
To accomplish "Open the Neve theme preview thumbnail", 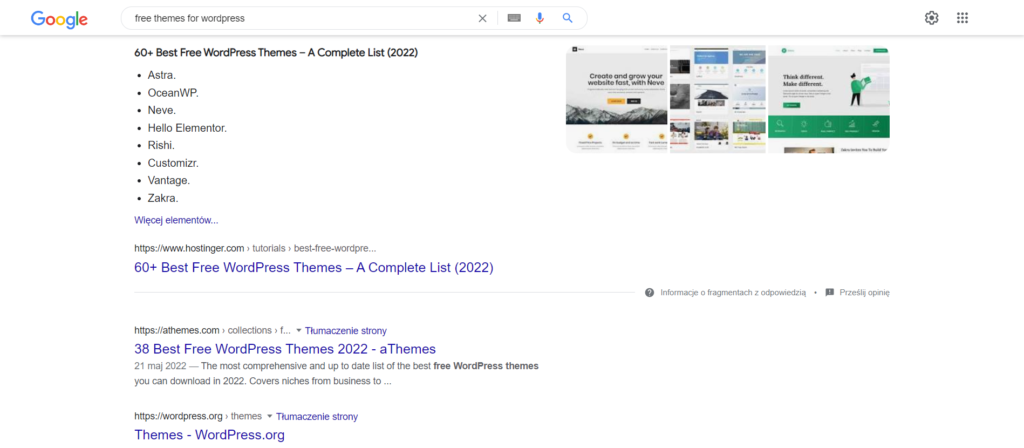I will 616,98.
